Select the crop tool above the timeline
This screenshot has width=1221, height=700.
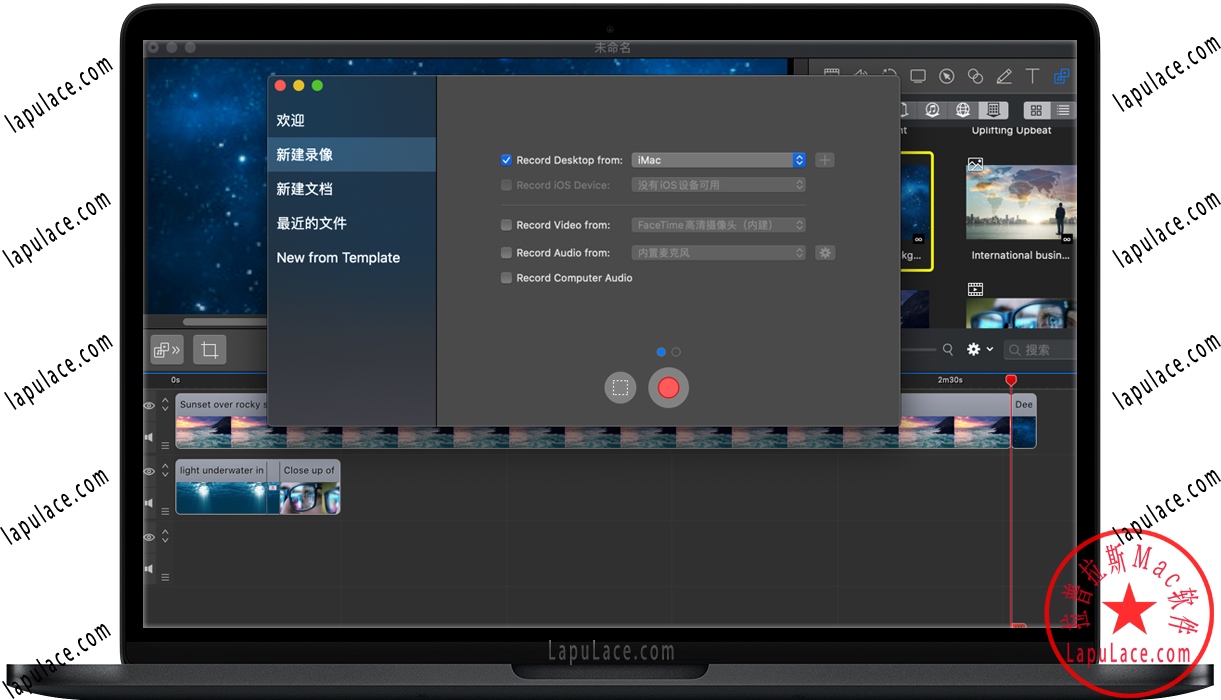pos(209,350)
